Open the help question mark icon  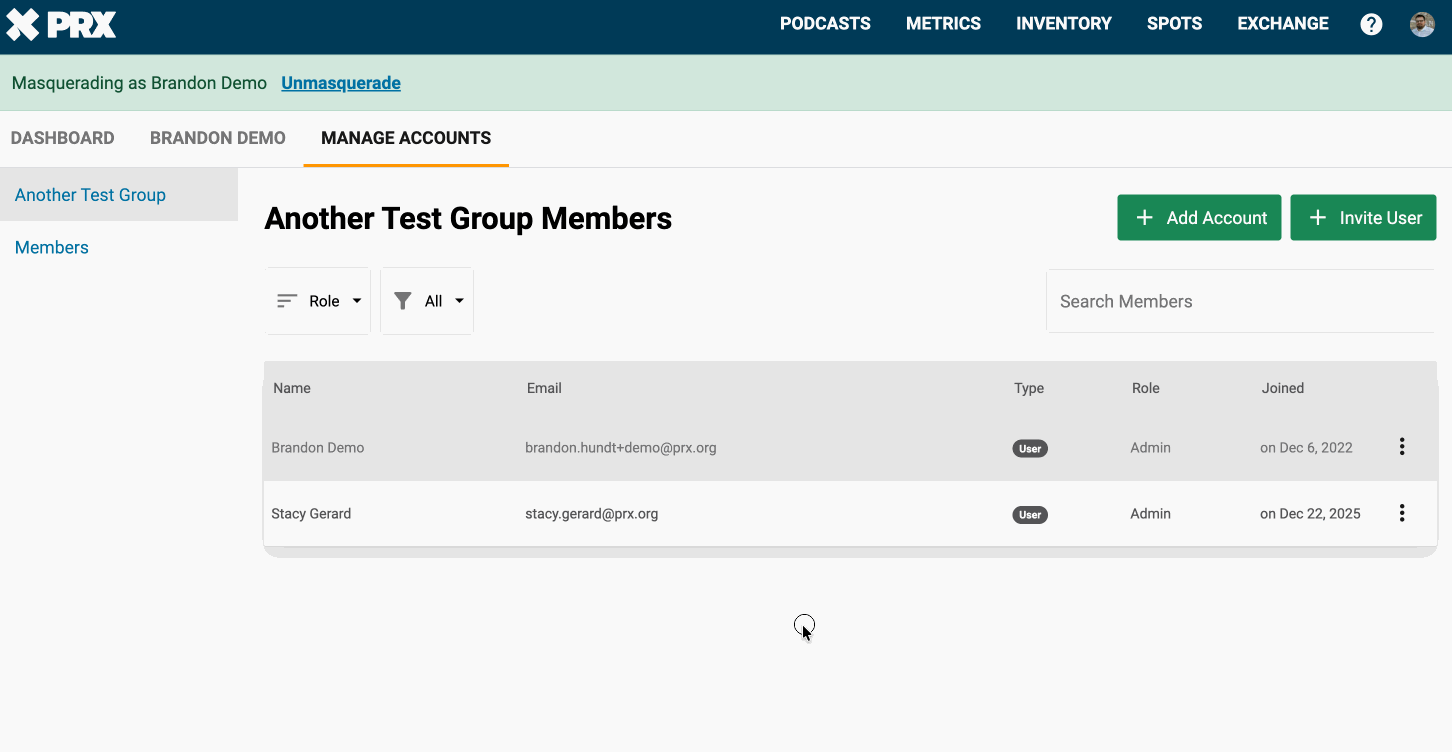pos(1371,24)
